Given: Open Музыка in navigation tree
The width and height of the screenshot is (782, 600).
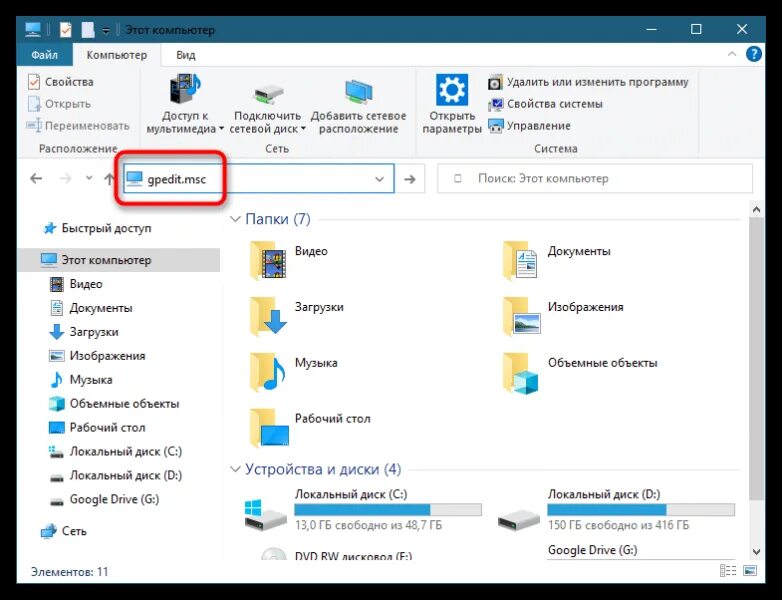Looking at the screenshot, I should click(81, 380).
